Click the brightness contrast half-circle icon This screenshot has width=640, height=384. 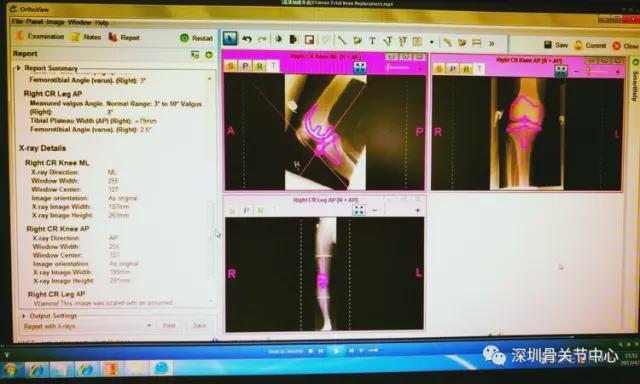(x=278, y=39)
